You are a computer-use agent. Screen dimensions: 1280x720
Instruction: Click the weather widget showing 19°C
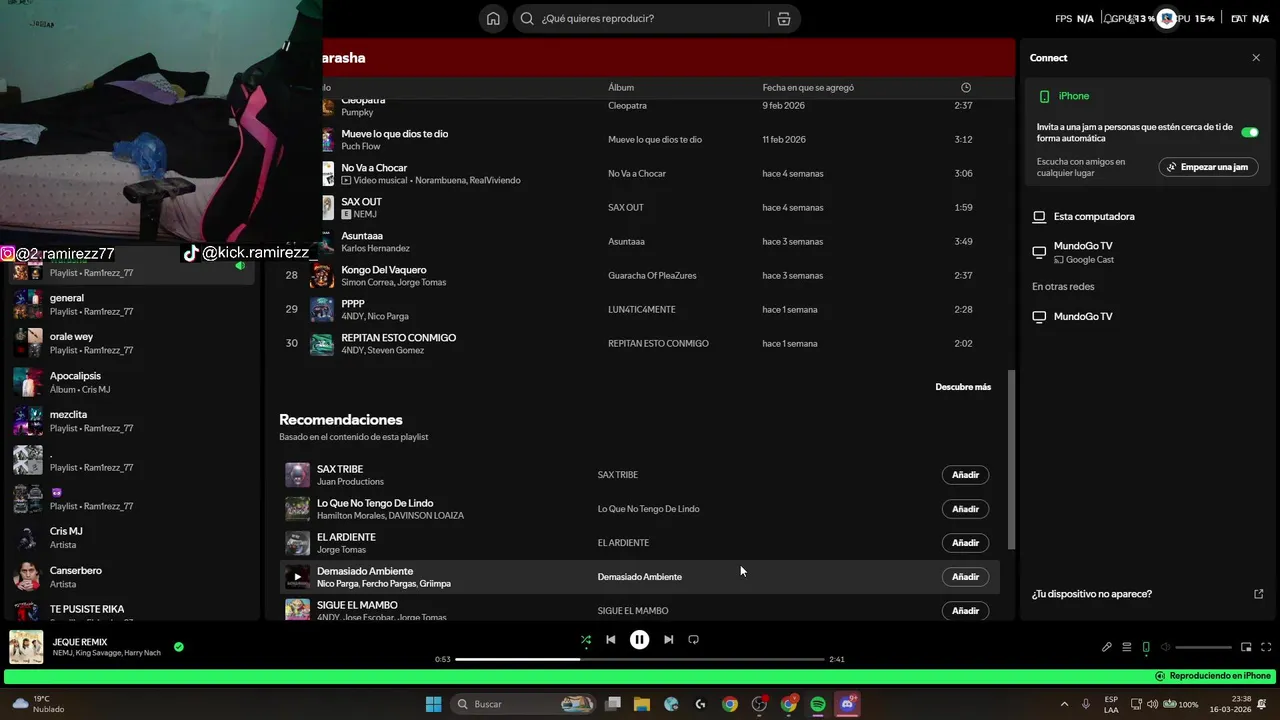(38, 704)
